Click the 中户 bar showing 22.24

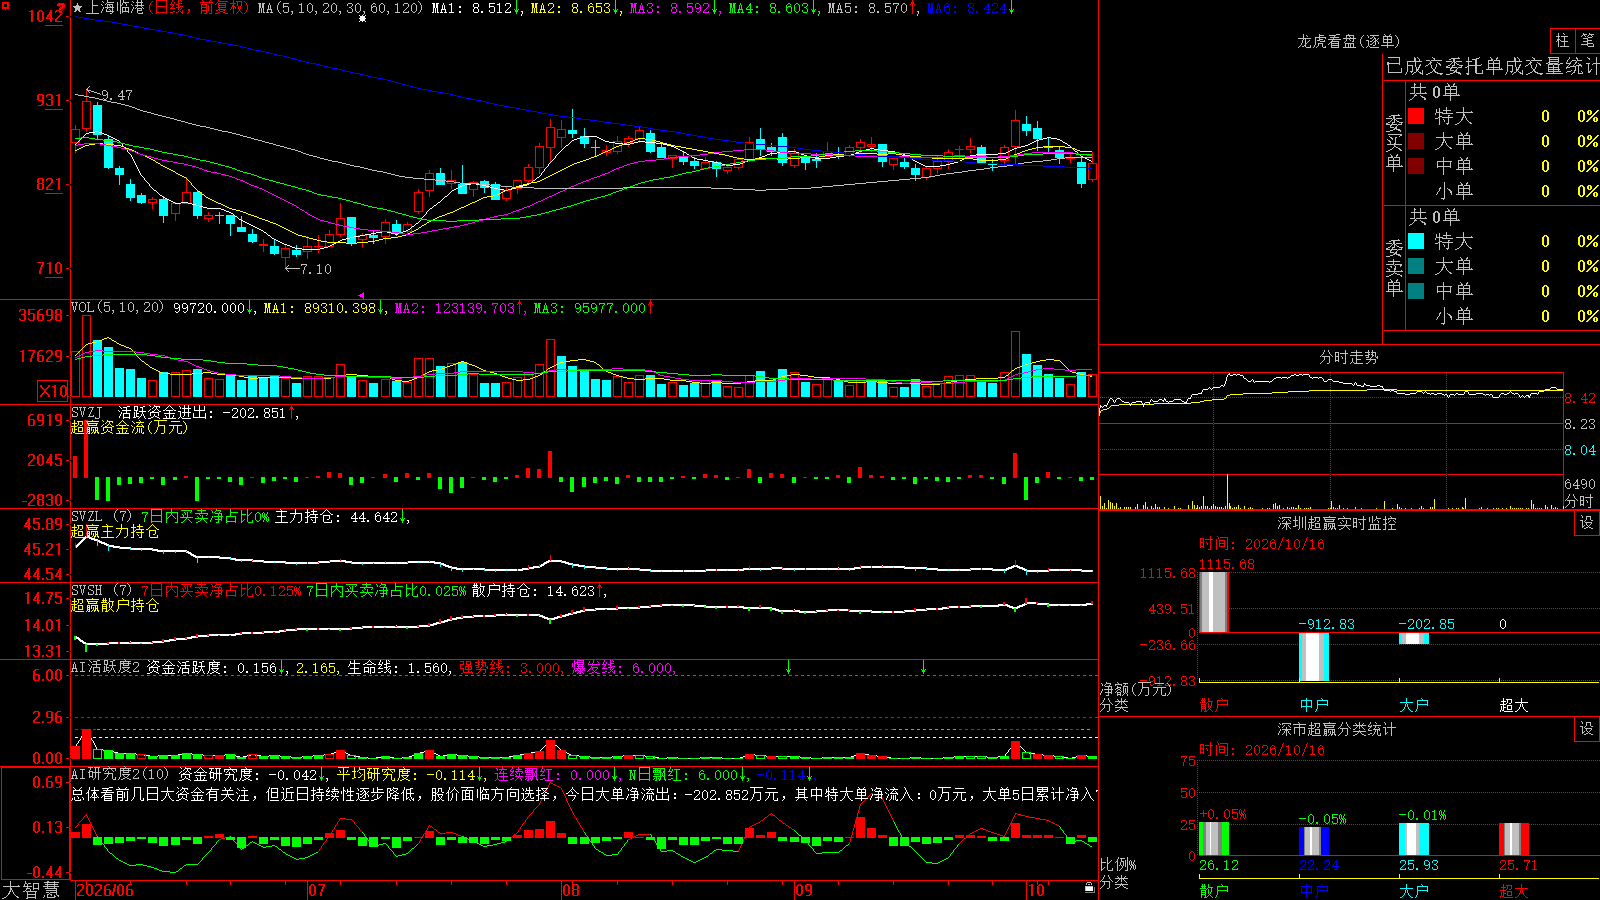(1314, 841)
